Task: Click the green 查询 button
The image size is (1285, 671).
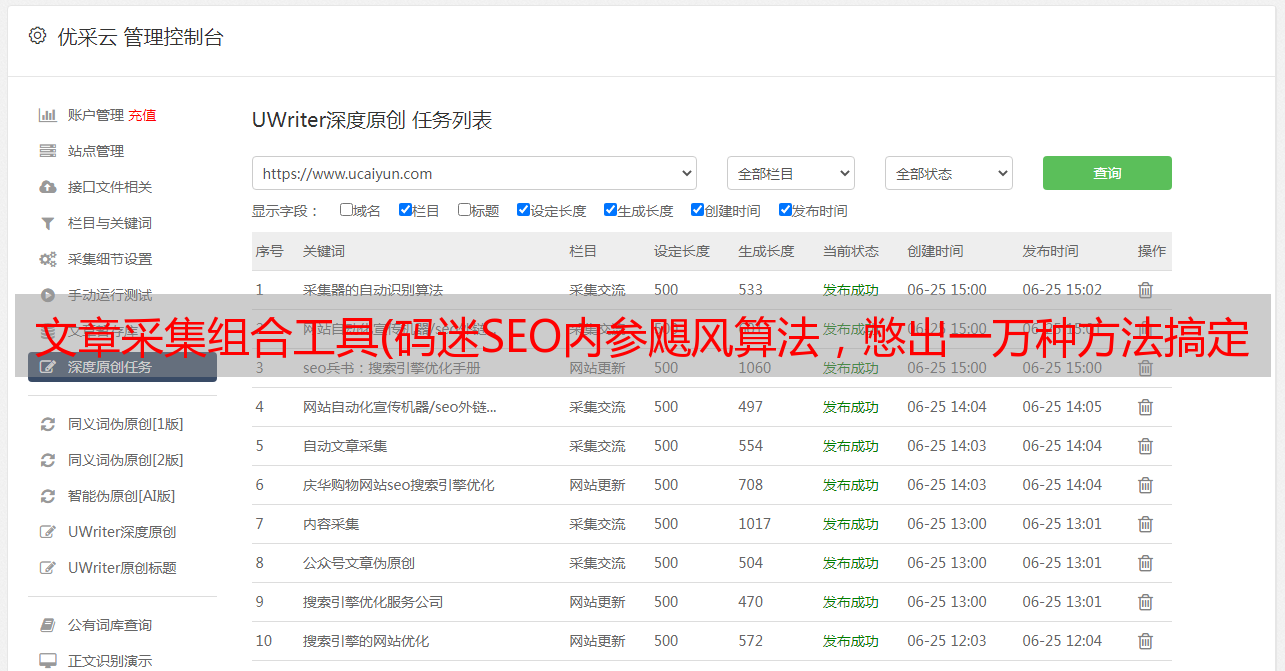Action: pyautogui.click(x=1106, y=173)
